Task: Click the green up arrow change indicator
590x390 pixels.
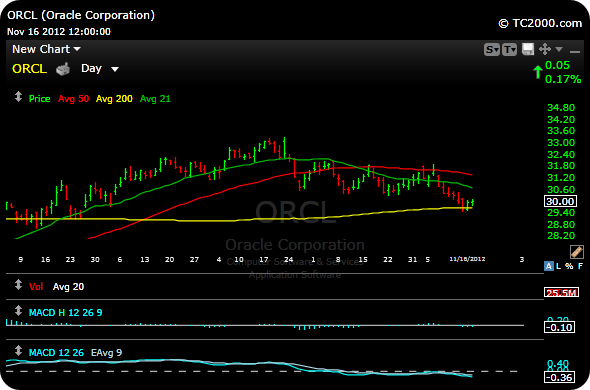Action: [538, 72]
